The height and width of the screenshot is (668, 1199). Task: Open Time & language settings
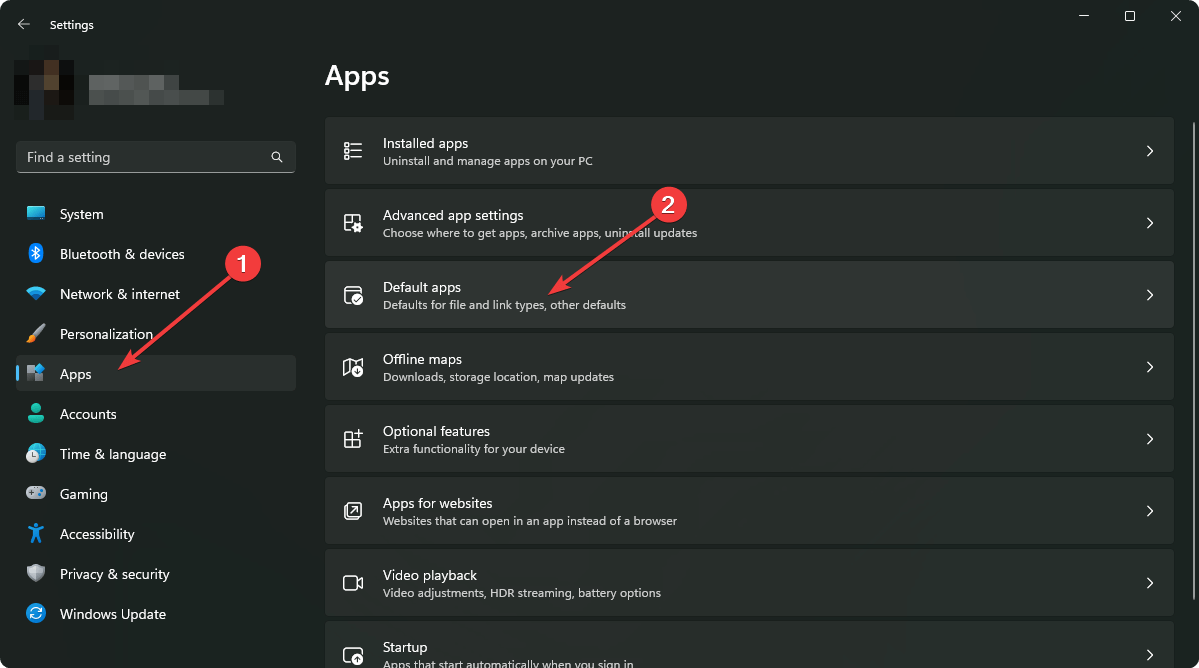pos(156,454)
